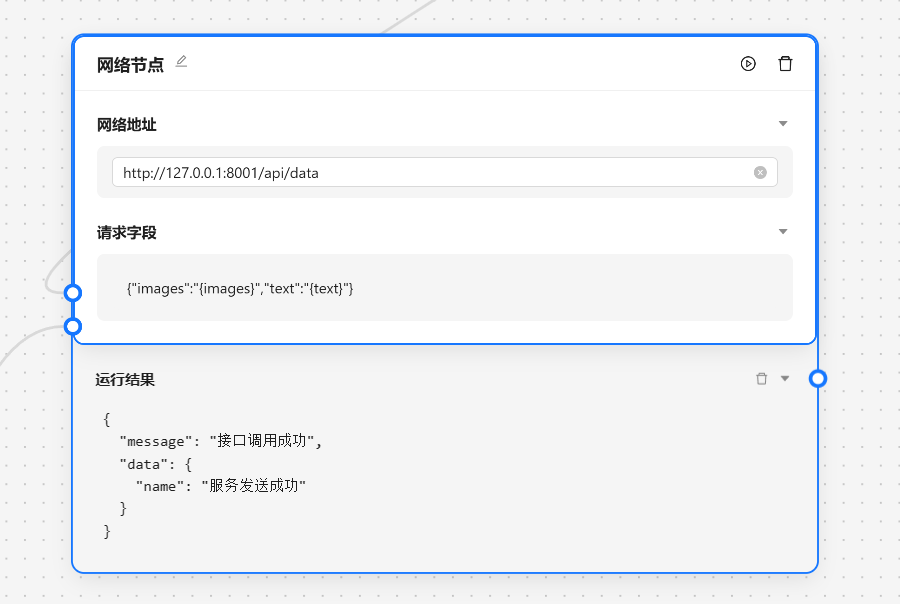The image size is (900, 604).
Task: Select the lower left input connection port
Action: point(72,326)
